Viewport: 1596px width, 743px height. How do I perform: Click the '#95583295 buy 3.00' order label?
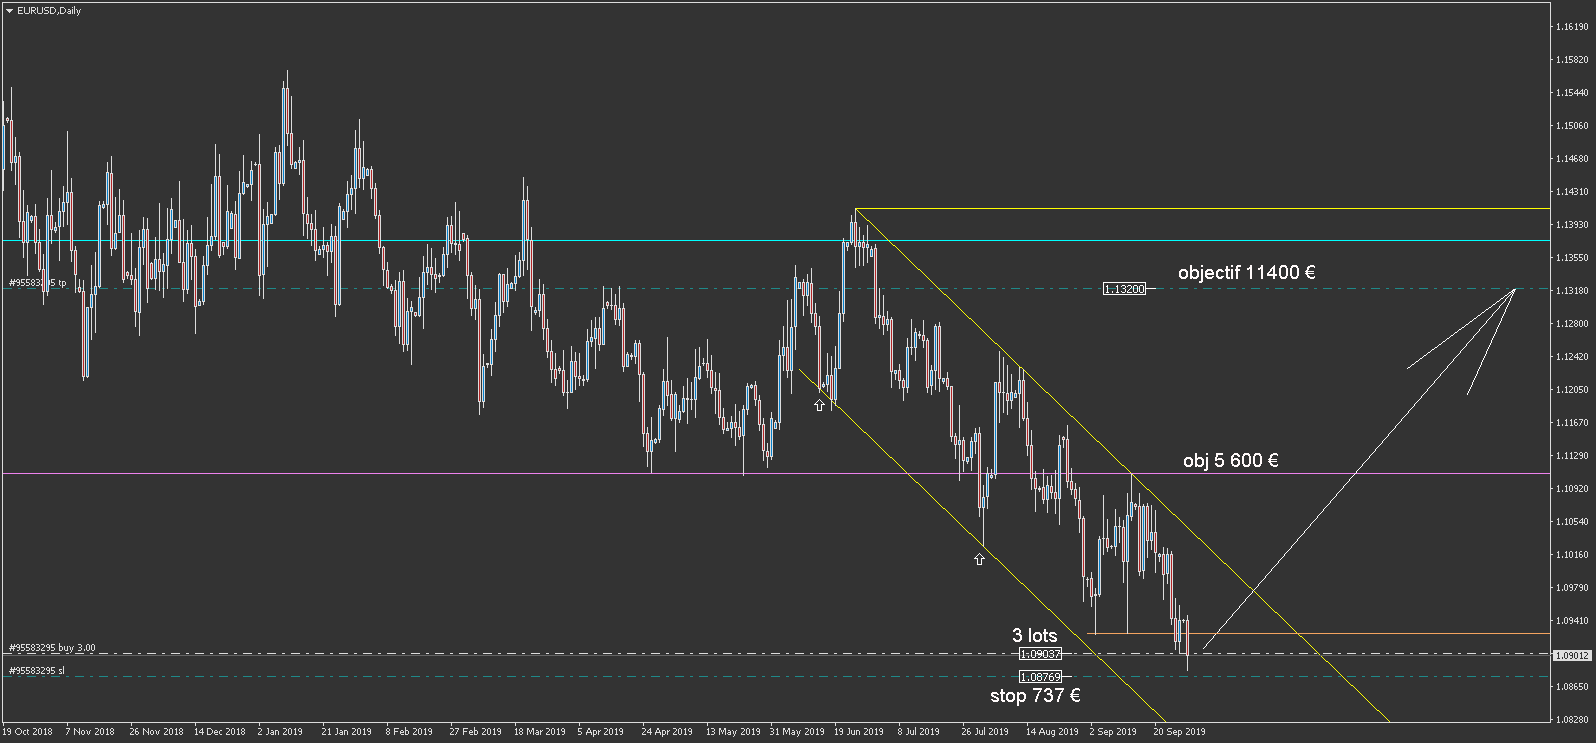pyautogui.click(x=52, y=648)
